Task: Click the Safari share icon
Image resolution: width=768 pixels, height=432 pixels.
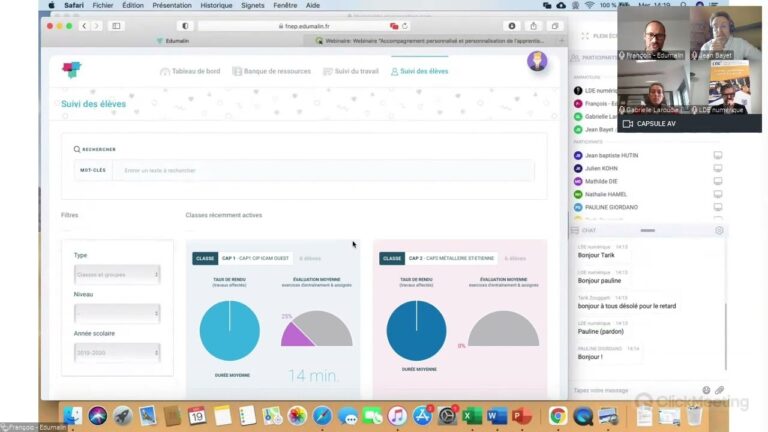Action: [x=533, y=26]
